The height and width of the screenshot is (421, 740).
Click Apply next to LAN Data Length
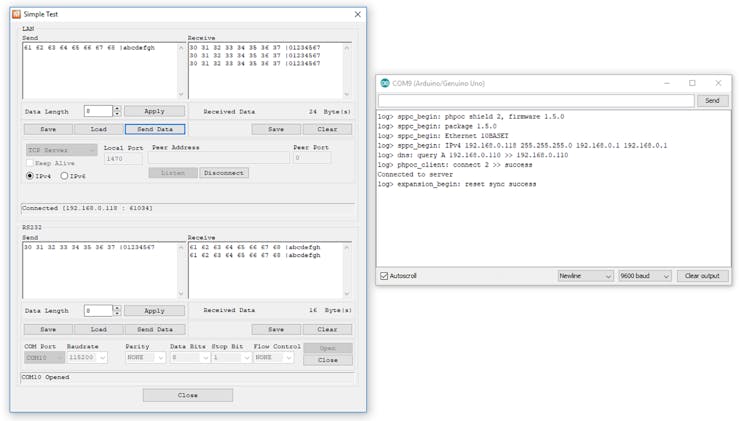pos(154,111)
